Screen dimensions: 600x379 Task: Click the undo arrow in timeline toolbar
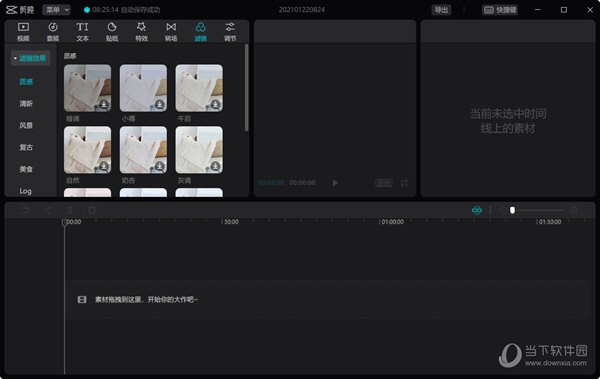coord(26,210)
